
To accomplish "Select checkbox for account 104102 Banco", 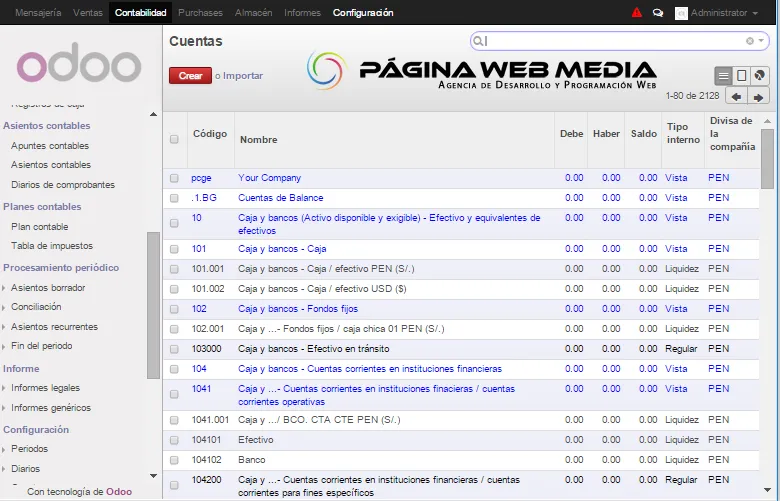I will (174, 460).
